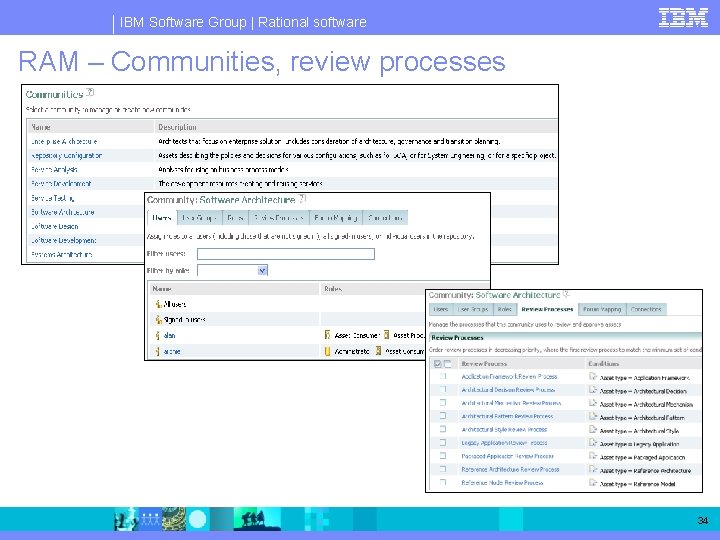Image resolution: width=720 pixels, height=540 pixels.
Task: Open the Software Design community link
Action: pyautogui.click(x=55, y=226)
